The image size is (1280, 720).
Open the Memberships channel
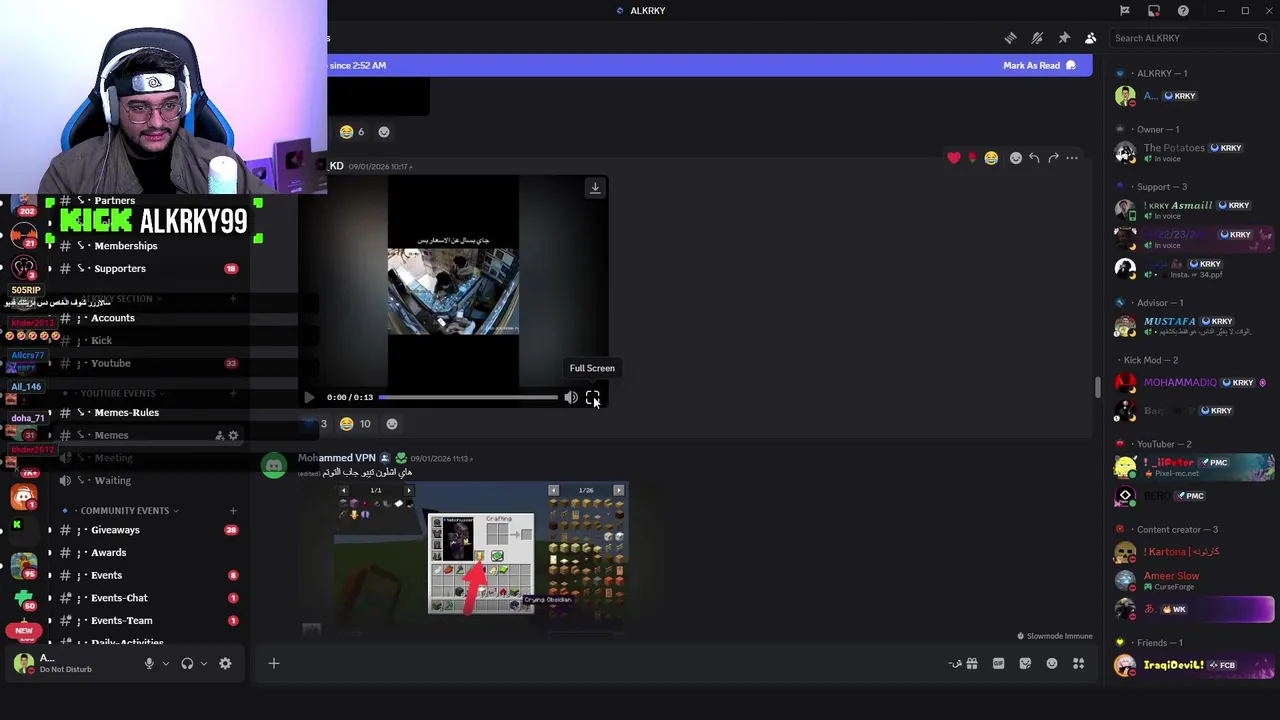tap(125, 246)
